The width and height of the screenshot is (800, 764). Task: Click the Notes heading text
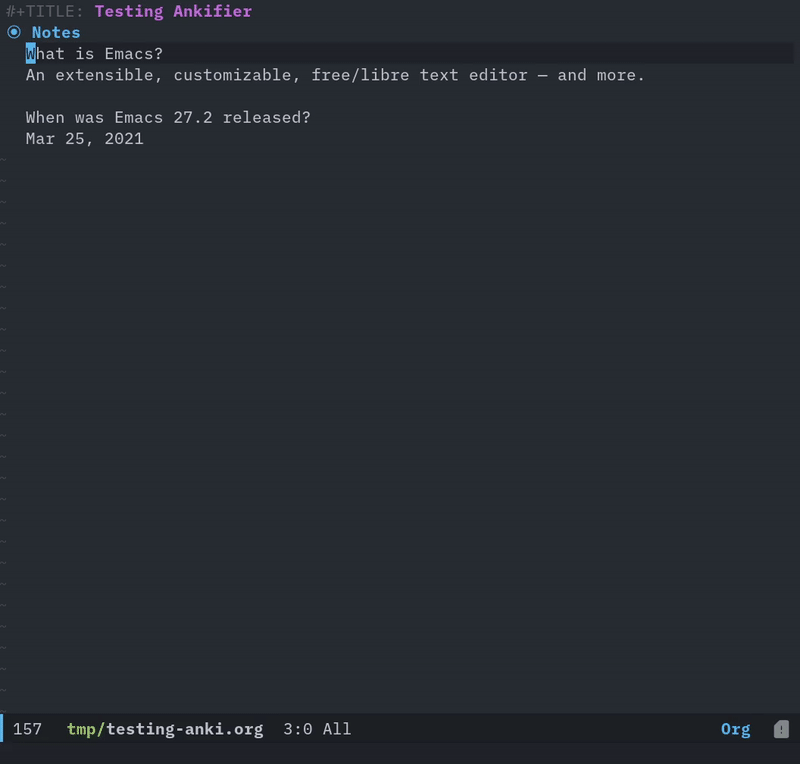[x=56, y=33]
